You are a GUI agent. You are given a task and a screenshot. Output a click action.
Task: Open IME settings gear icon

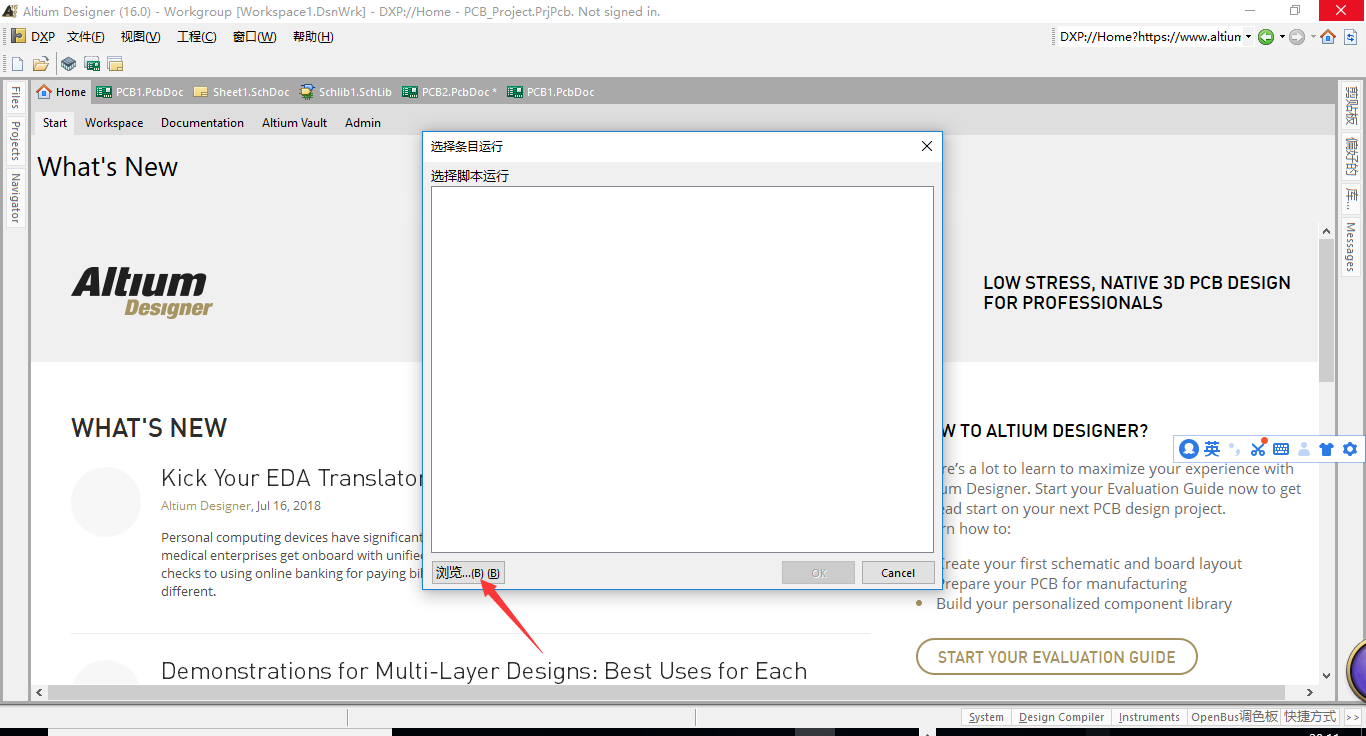point(1350,449)
